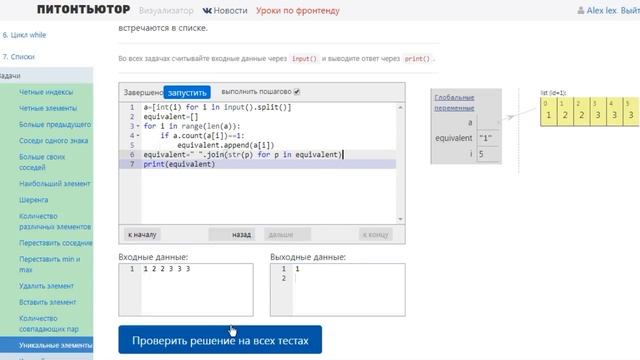The height and width of the screenshot is (360, 640).
Task: Click list cell at index 0
Action: [x=549, y=111]
